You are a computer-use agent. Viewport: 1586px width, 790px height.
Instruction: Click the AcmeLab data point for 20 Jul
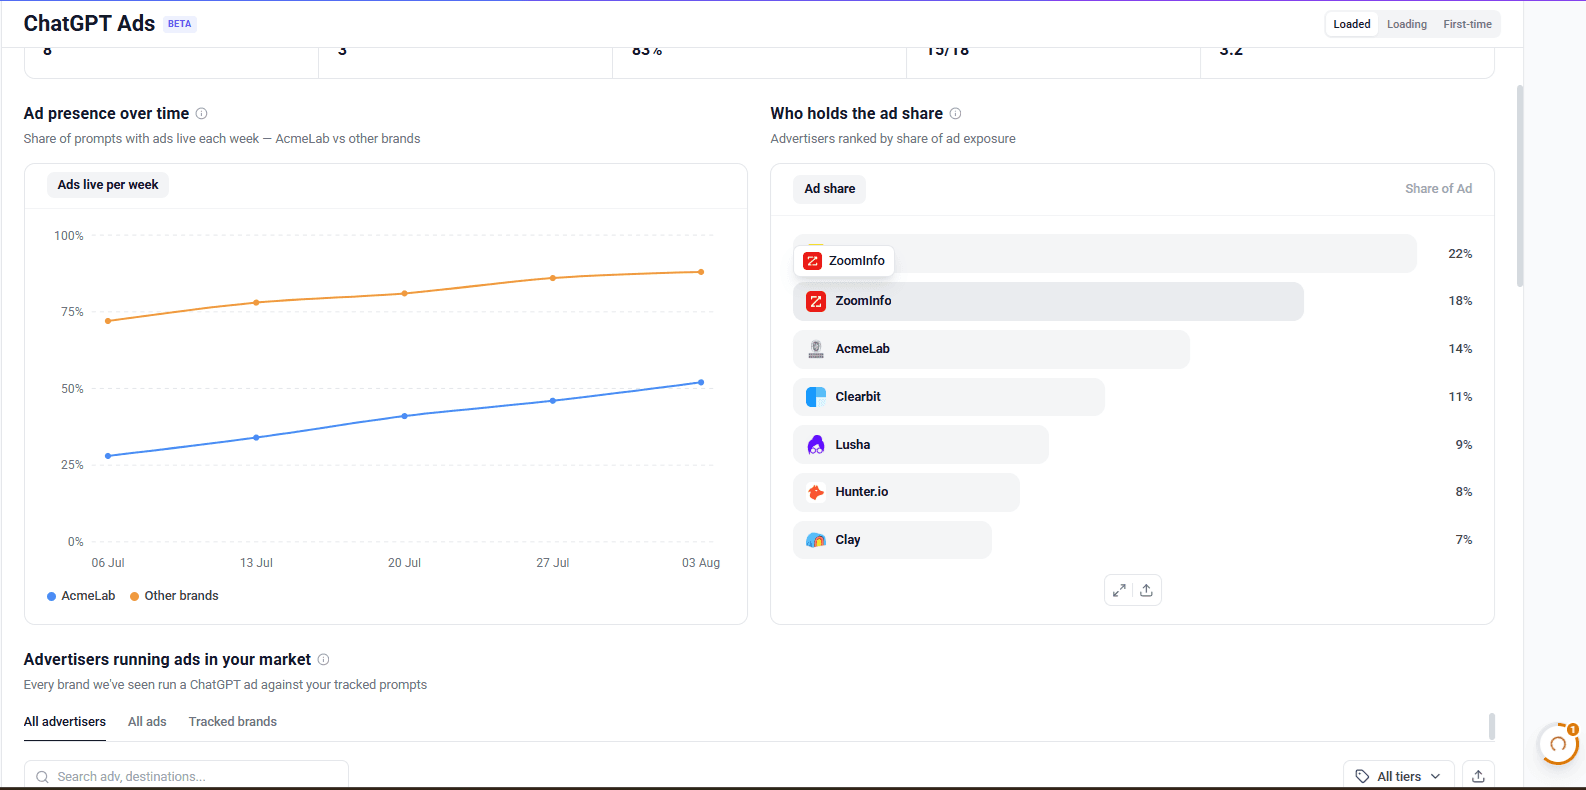[404, 416]
